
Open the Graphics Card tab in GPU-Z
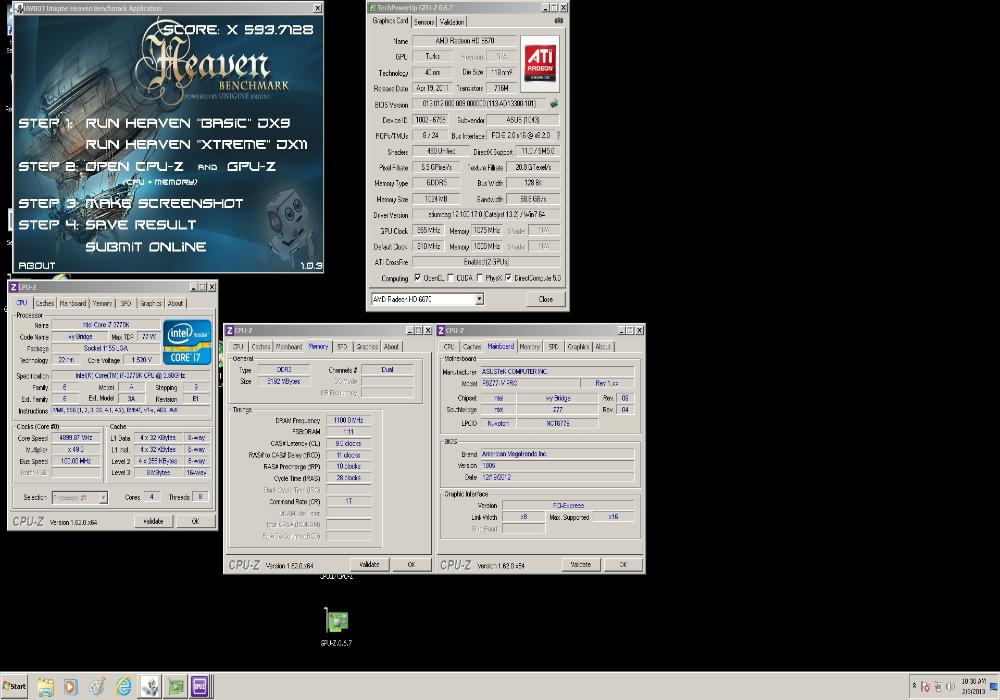390,20
